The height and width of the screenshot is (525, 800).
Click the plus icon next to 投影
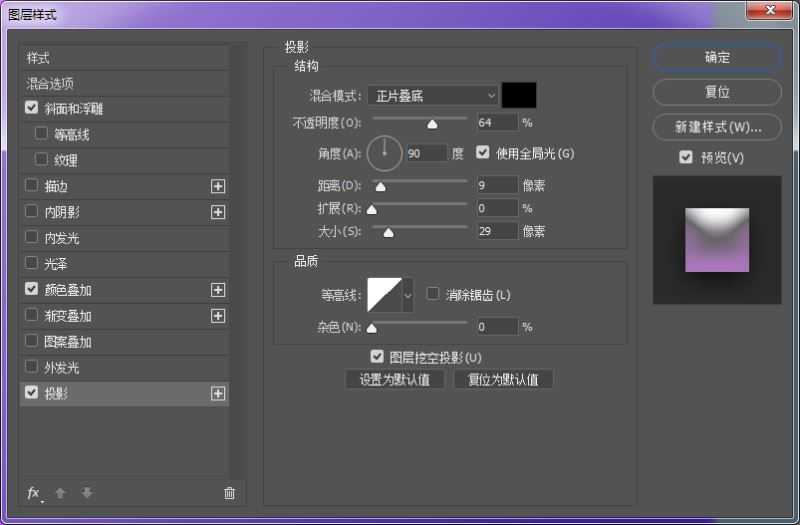[218, 394]
